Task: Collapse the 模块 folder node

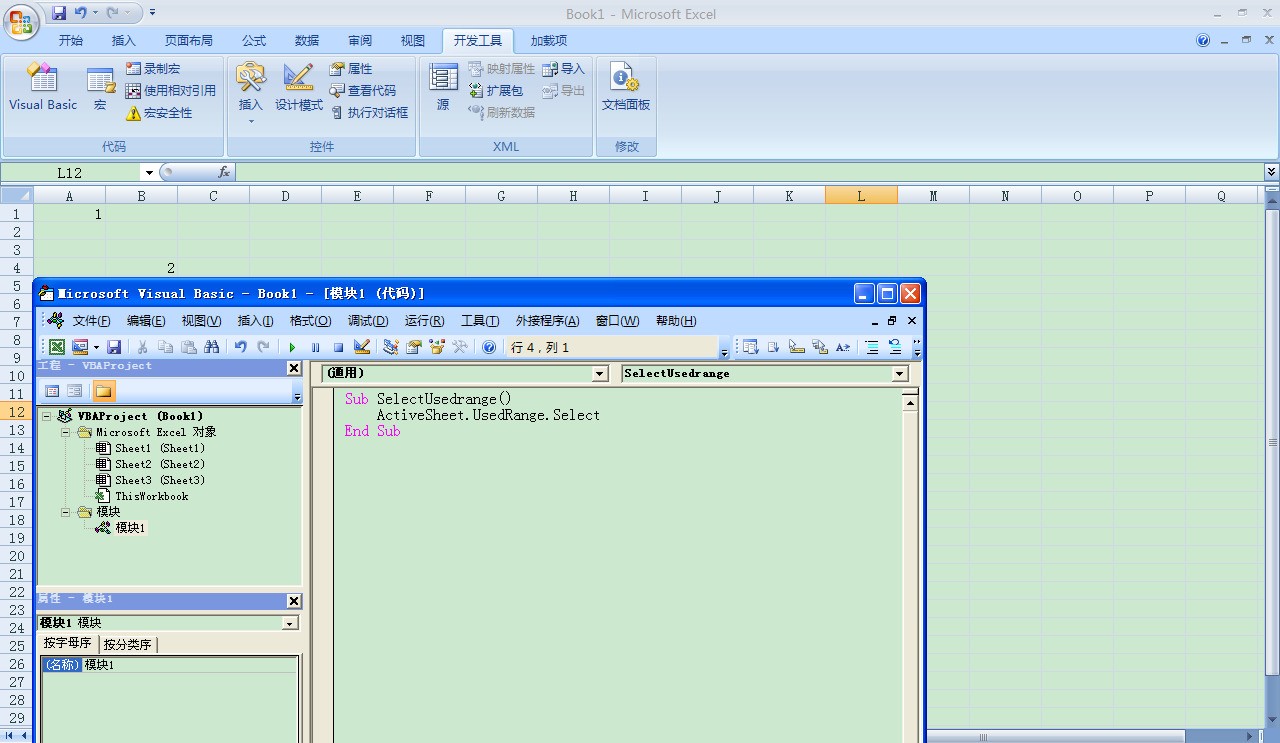Action: [66, 512]
